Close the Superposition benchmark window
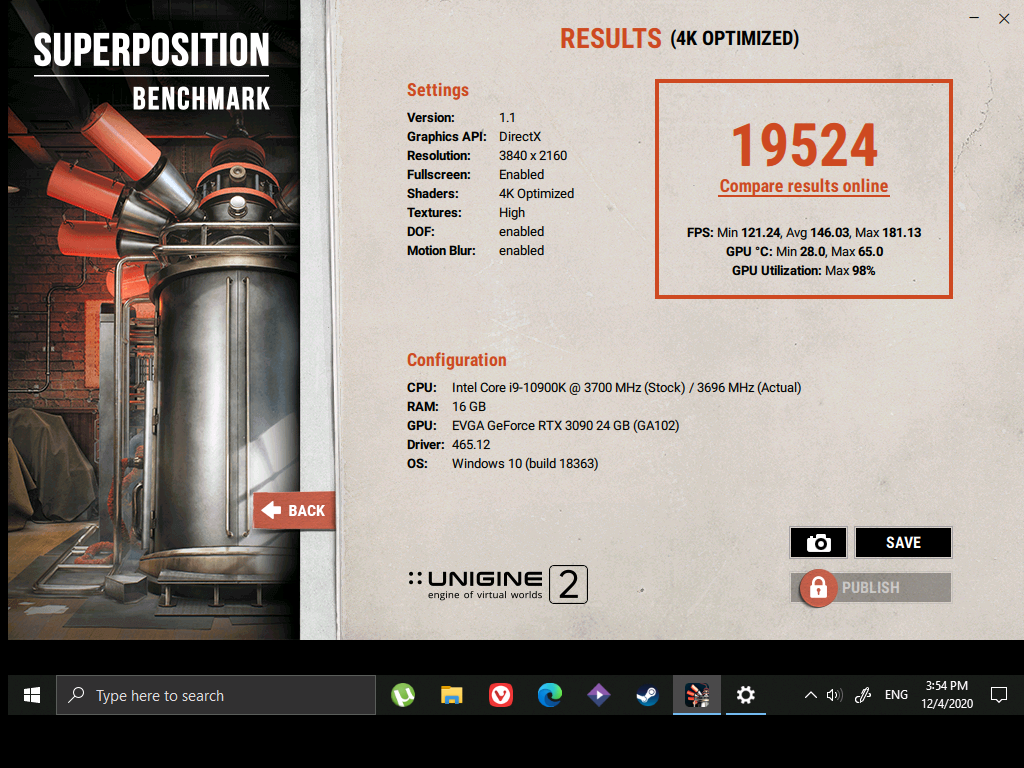1024x768 pixels. 1004,18
